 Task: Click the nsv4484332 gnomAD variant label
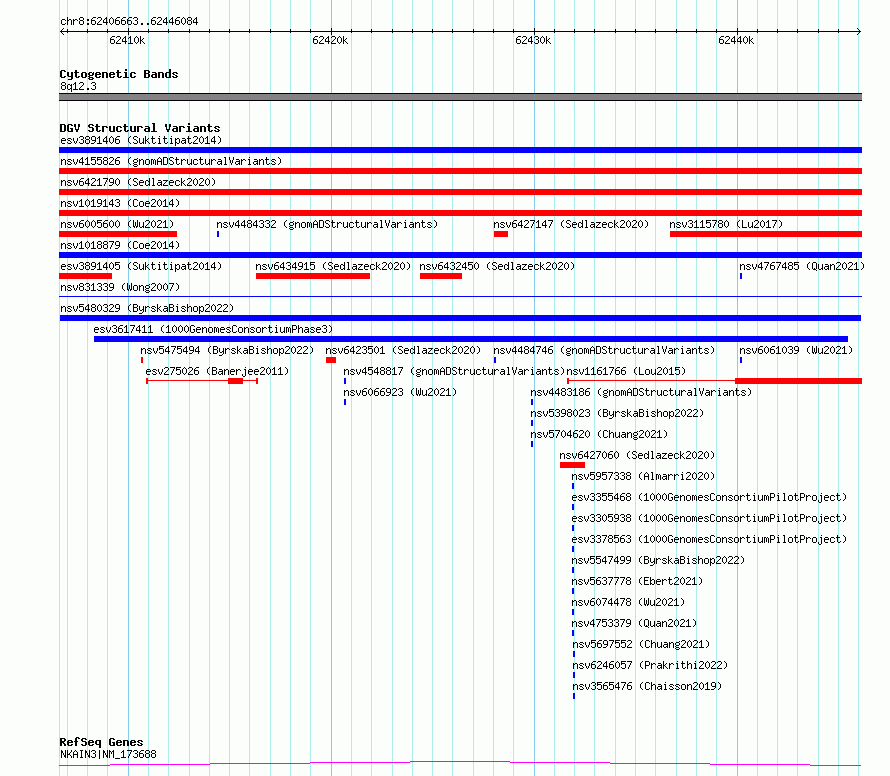(327, 224)
